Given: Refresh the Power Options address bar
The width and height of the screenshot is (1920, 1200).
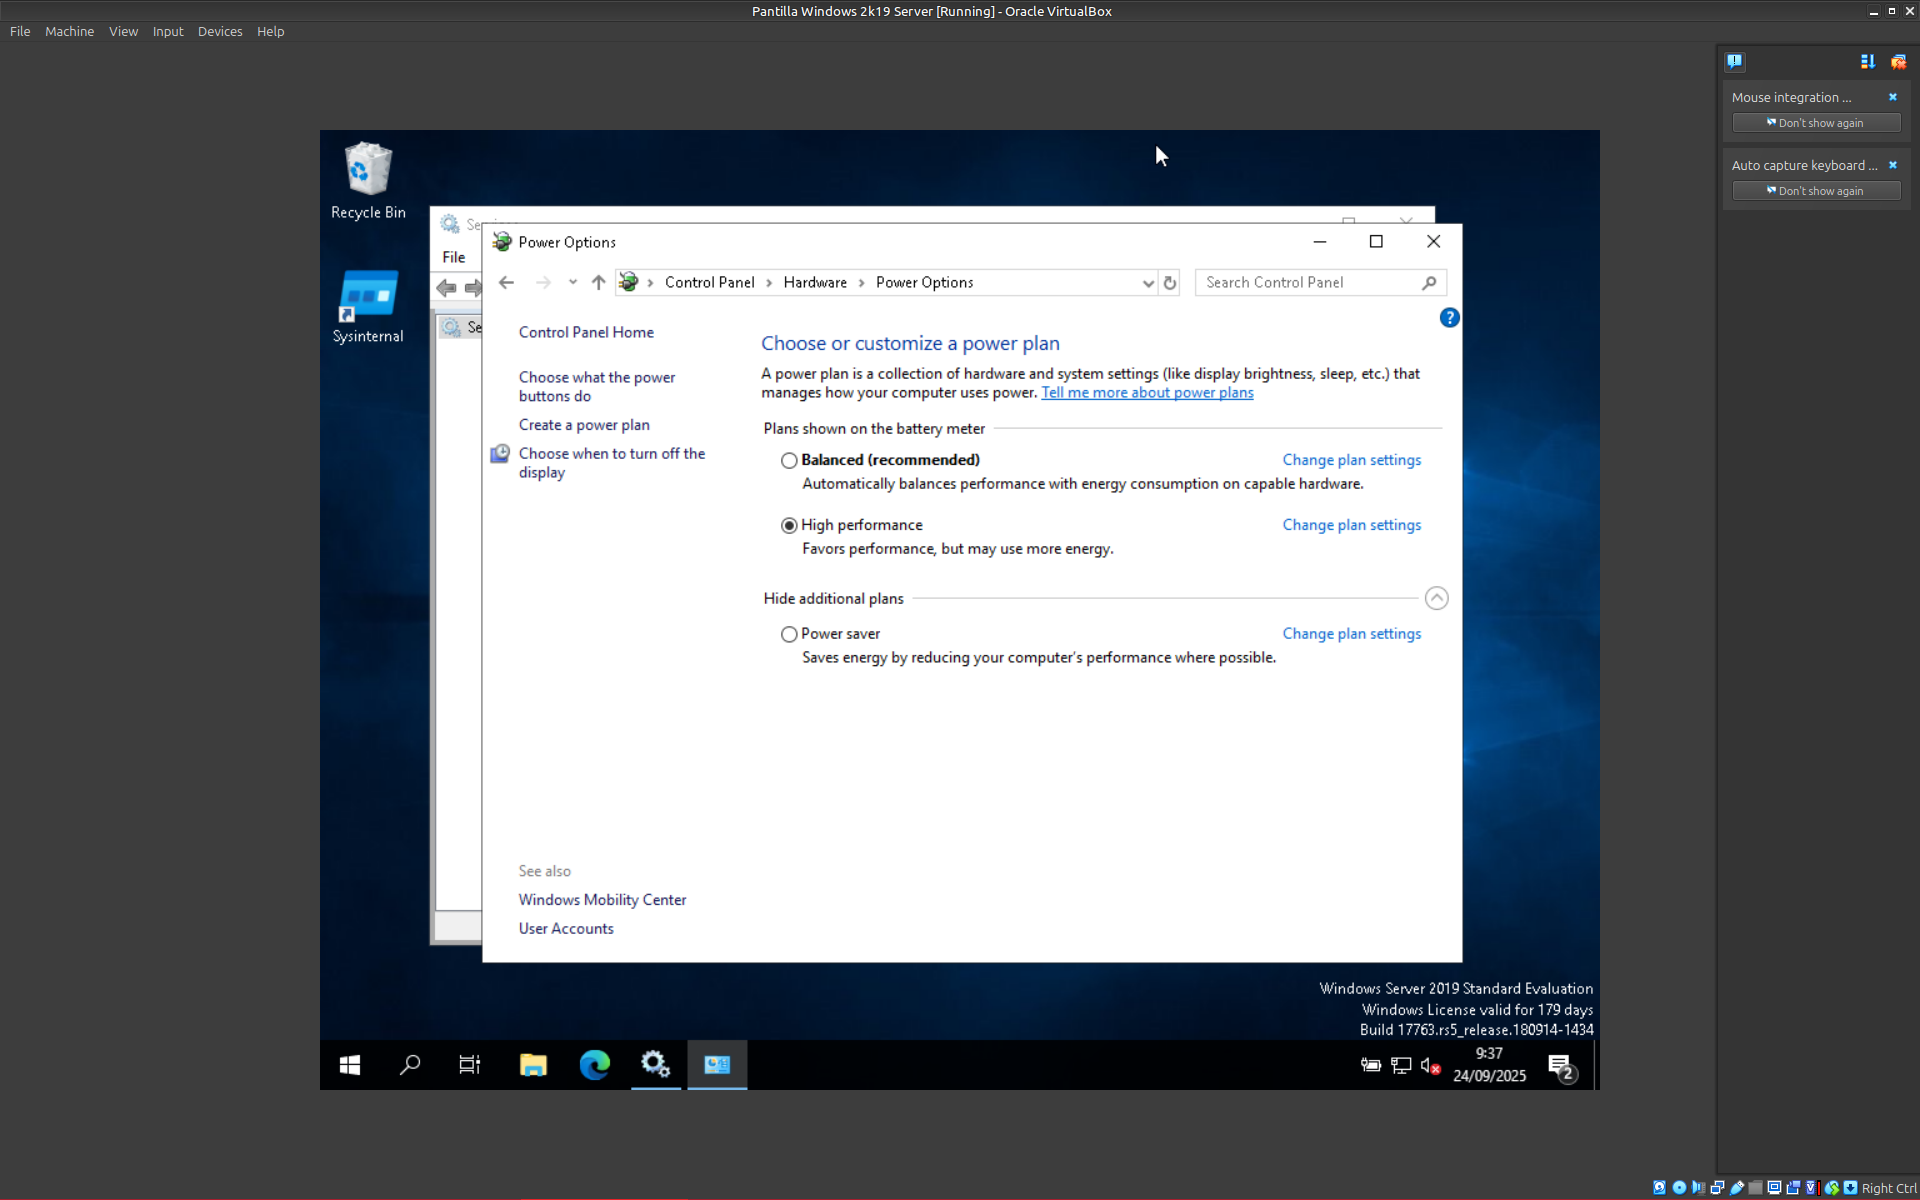Looking at the screenshot, I should (x=1170, y=283).
